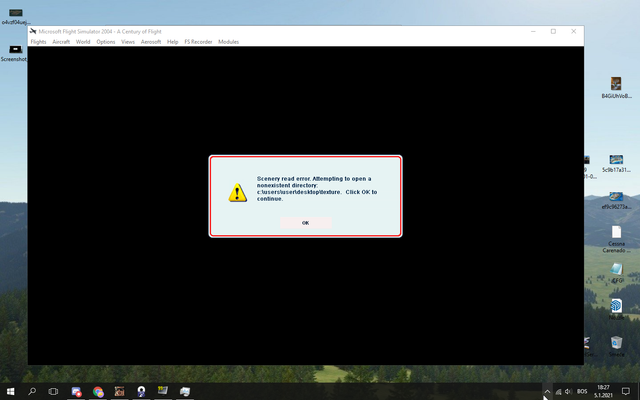Open the Flights menu
Screen dimensions: 640x400
tap(38, 42)
